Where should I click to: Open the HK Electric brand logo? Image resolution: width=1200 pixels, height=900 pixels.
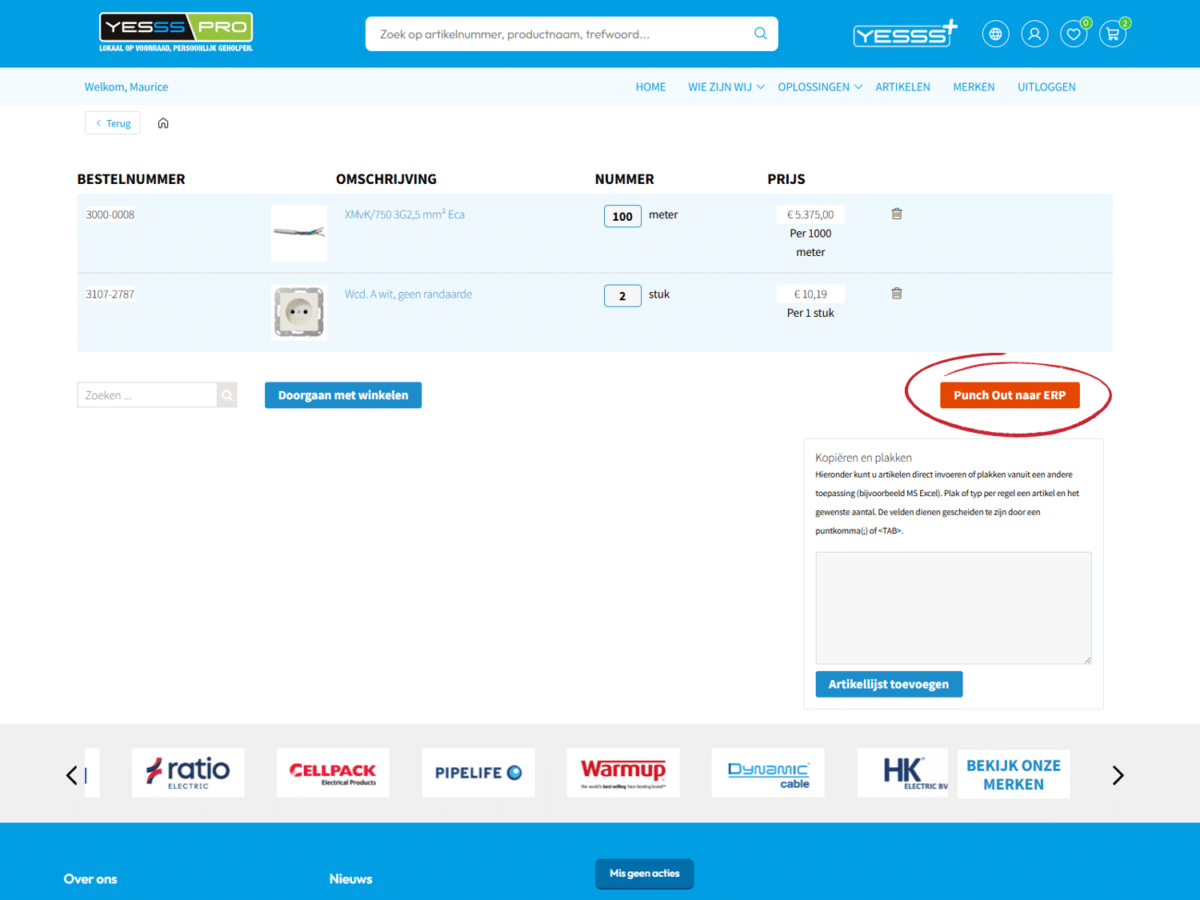(903, 773)
